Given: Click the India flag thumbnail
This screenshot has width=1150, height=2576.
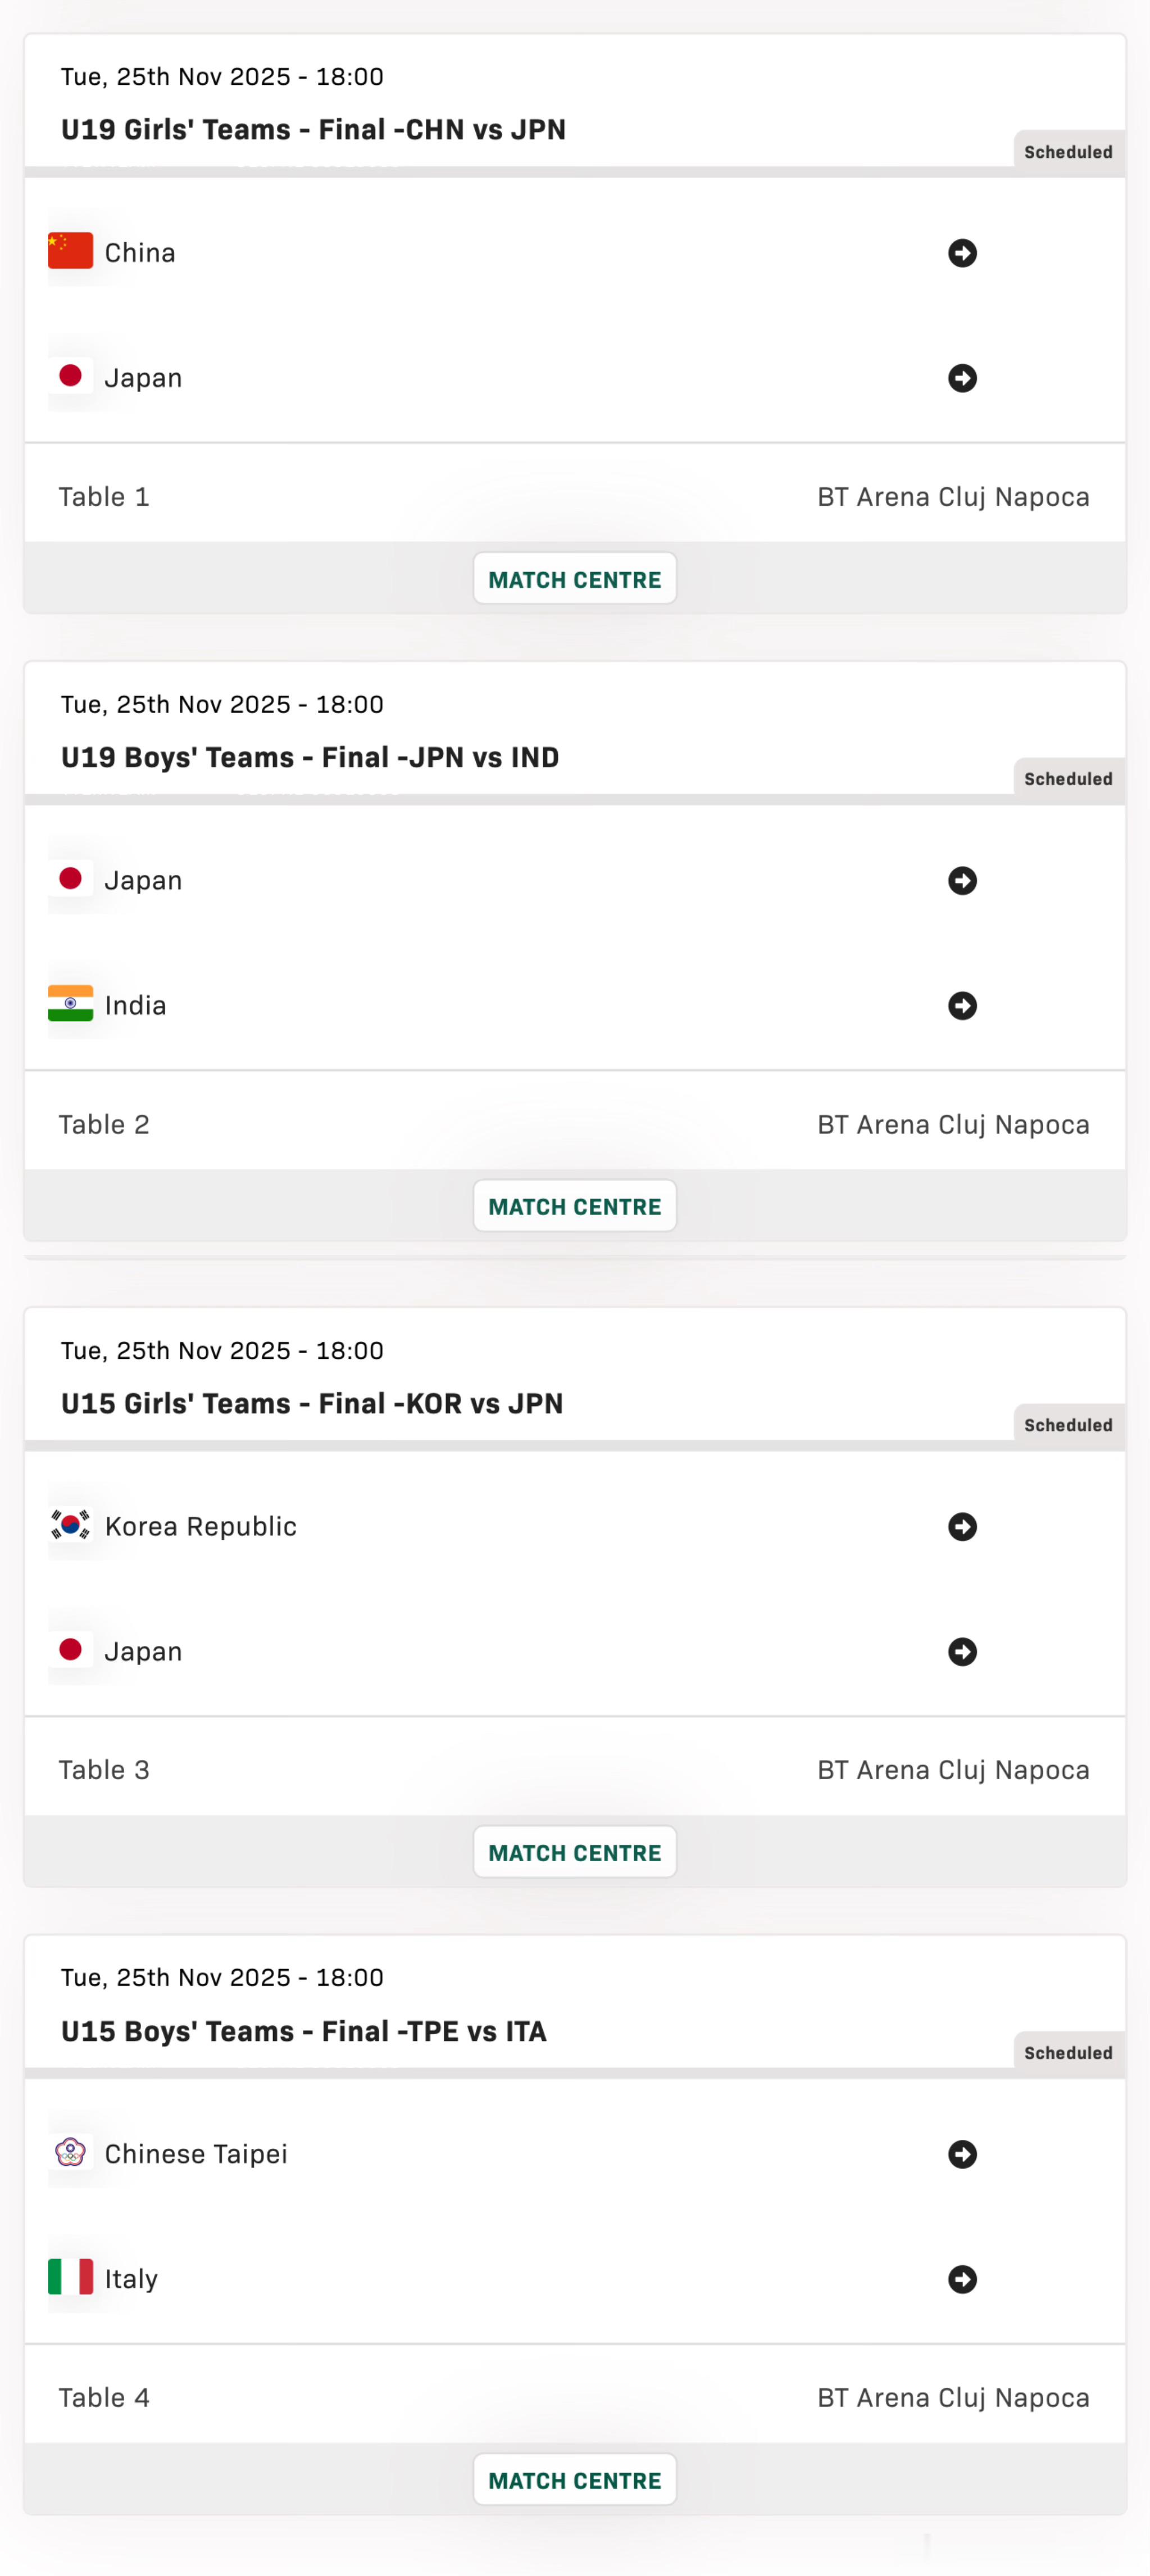Looking at the screenshot, I should (70, 1003).
